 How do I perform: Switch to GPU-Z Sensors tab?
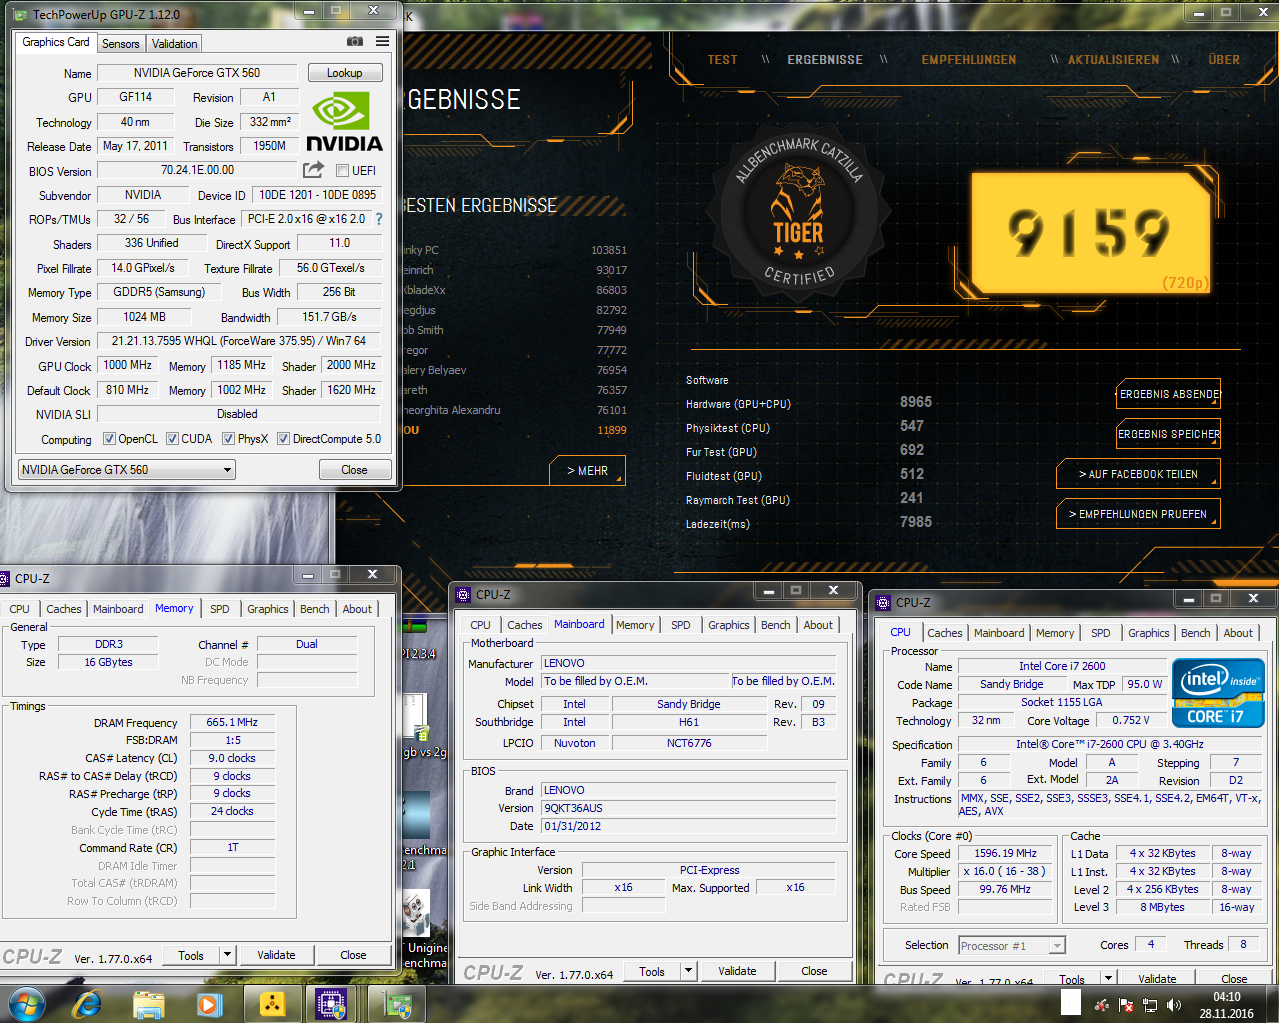point(121,44)
